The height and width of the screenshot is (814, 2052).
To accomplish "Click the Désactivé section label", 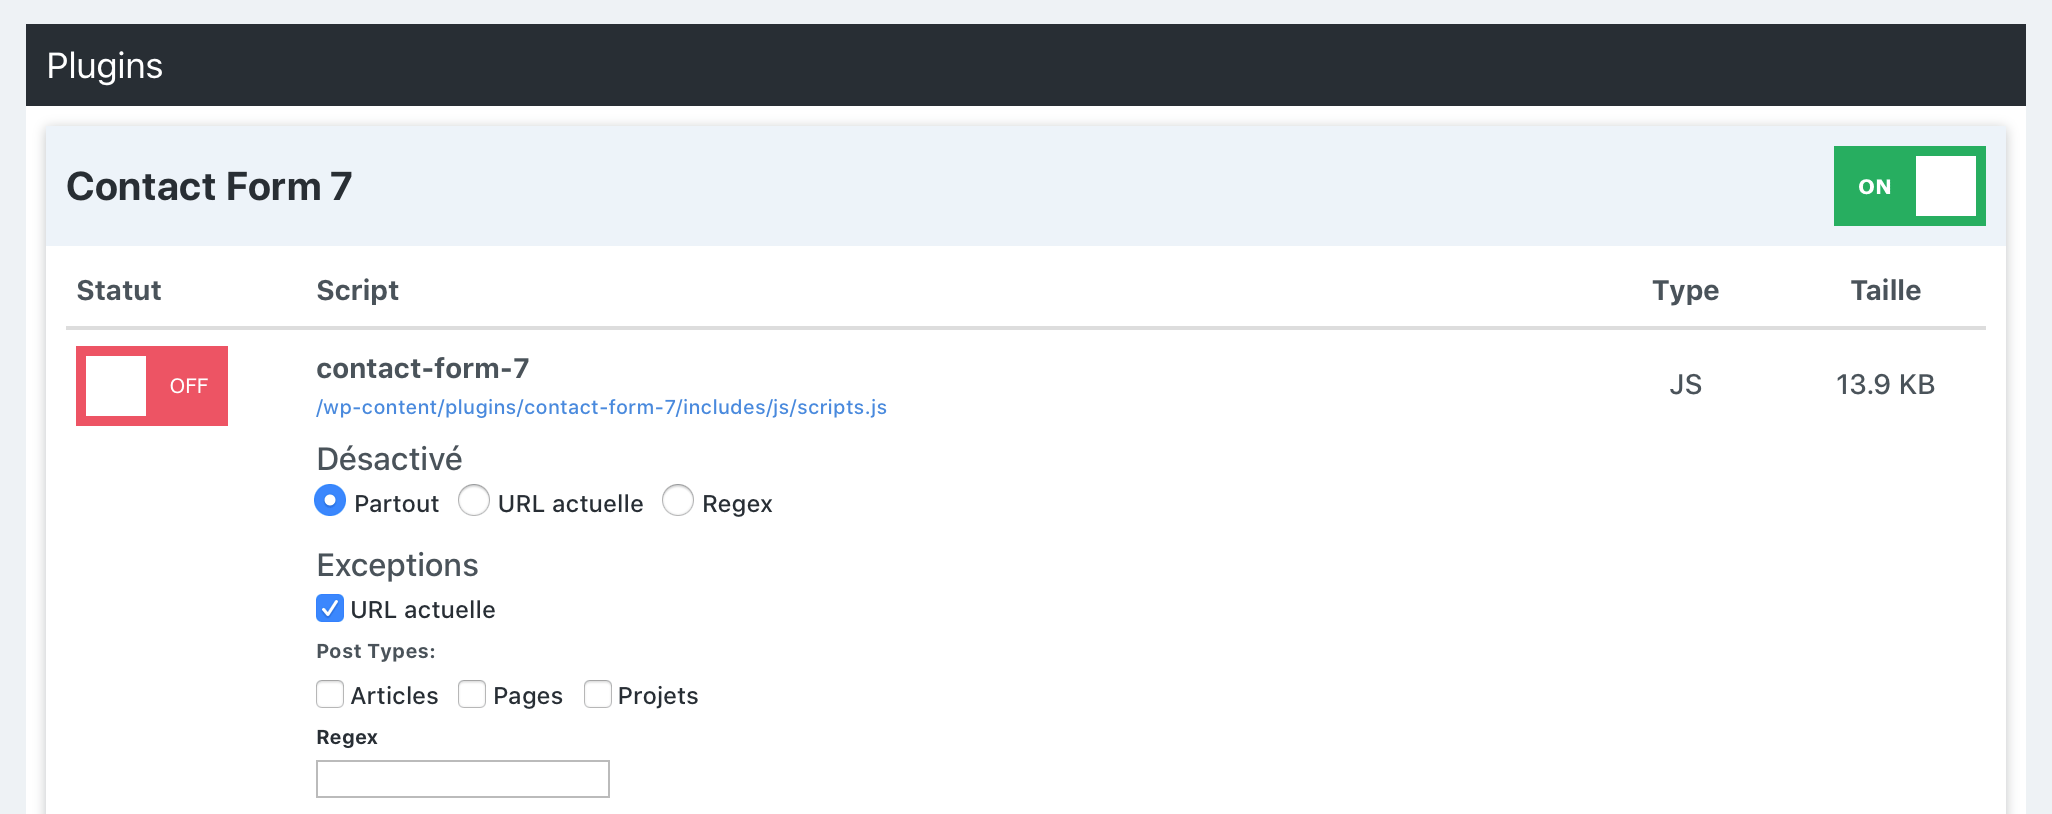I will click(x=390, y=459).
